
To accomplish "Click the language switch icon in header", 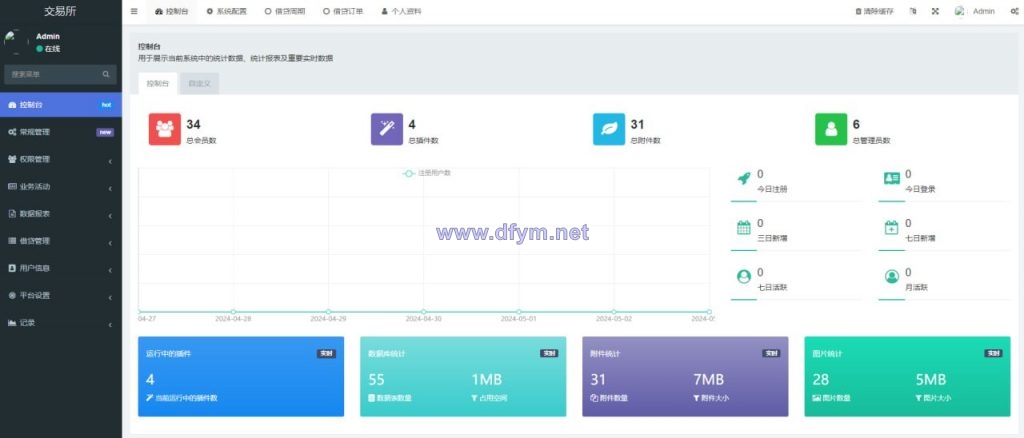I will (913, 11).
